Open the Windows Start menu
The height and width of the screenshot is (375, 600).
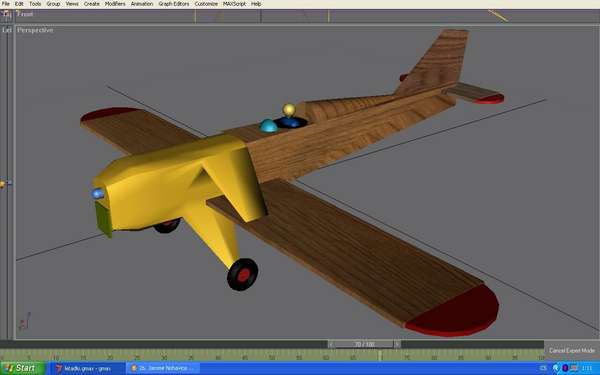(x=23, y=368)
